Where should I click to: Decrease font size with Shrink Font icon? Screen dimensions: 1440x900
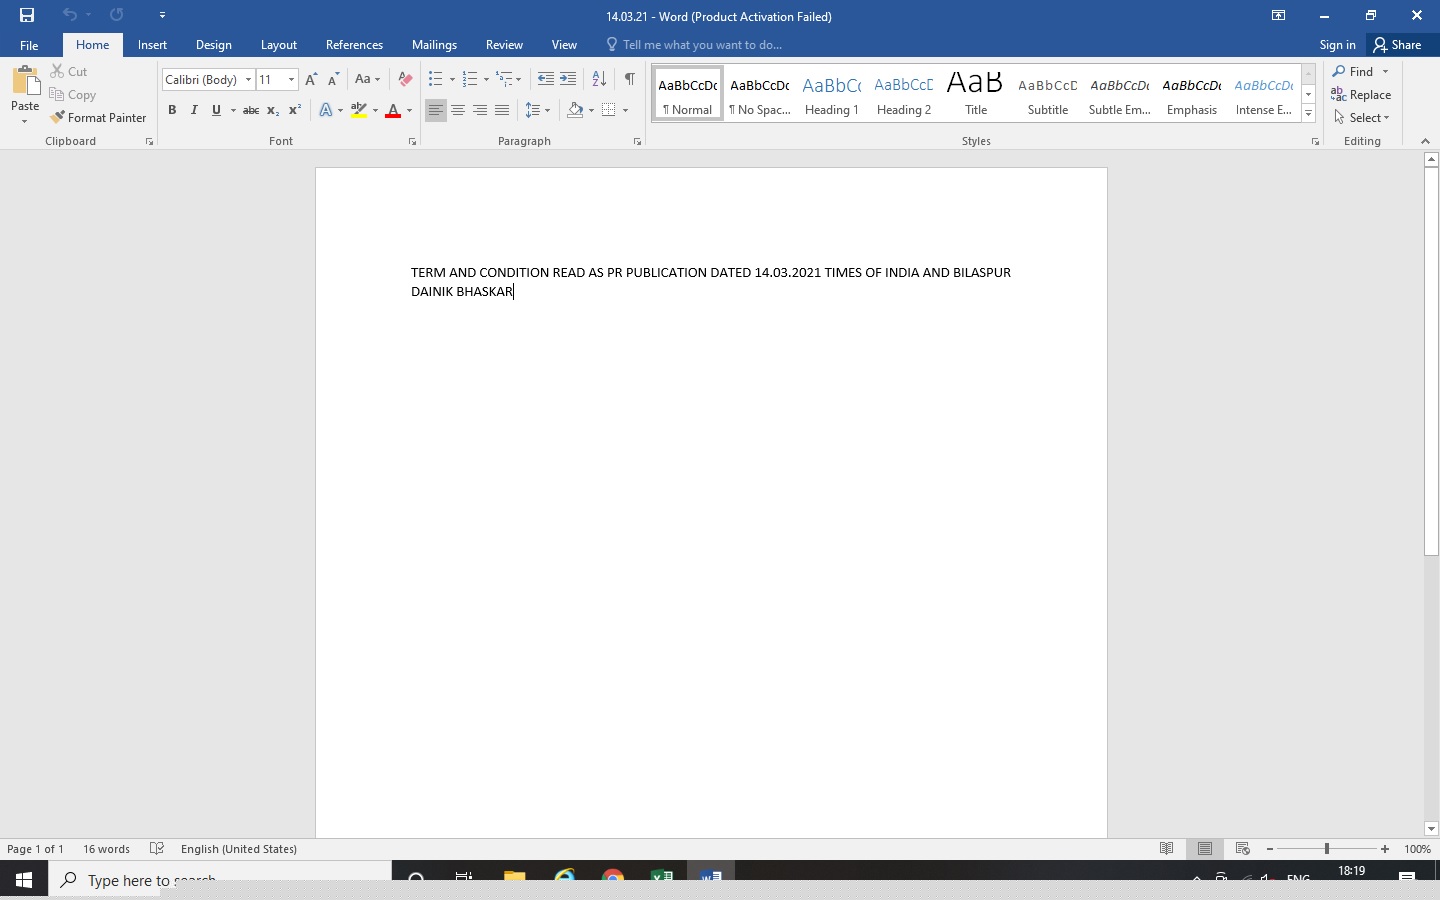[x=333, y=80]
